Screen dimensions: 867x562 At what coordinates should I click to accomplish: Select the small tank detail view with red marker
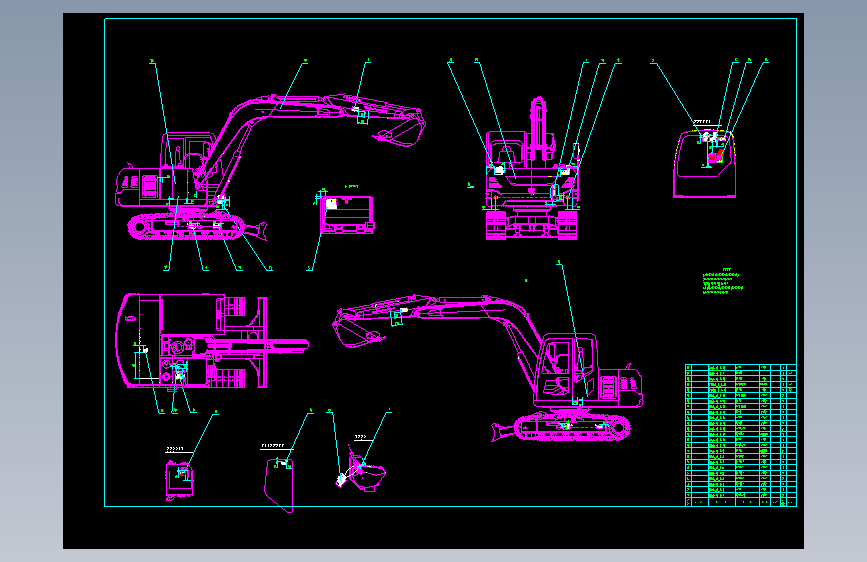(x=179, y=480)
